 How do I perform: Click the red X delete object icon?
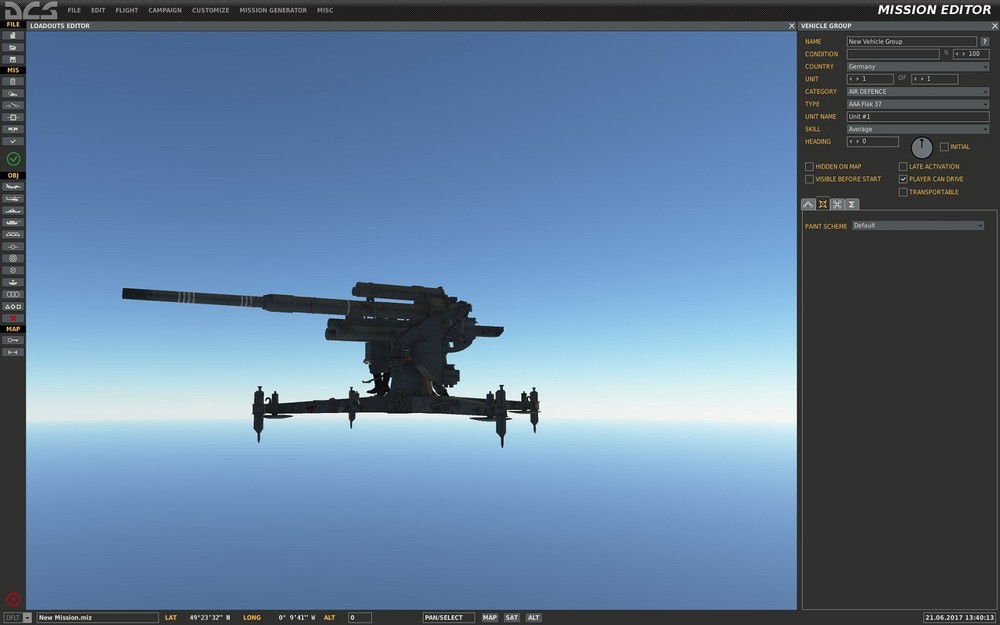(13, 318)
